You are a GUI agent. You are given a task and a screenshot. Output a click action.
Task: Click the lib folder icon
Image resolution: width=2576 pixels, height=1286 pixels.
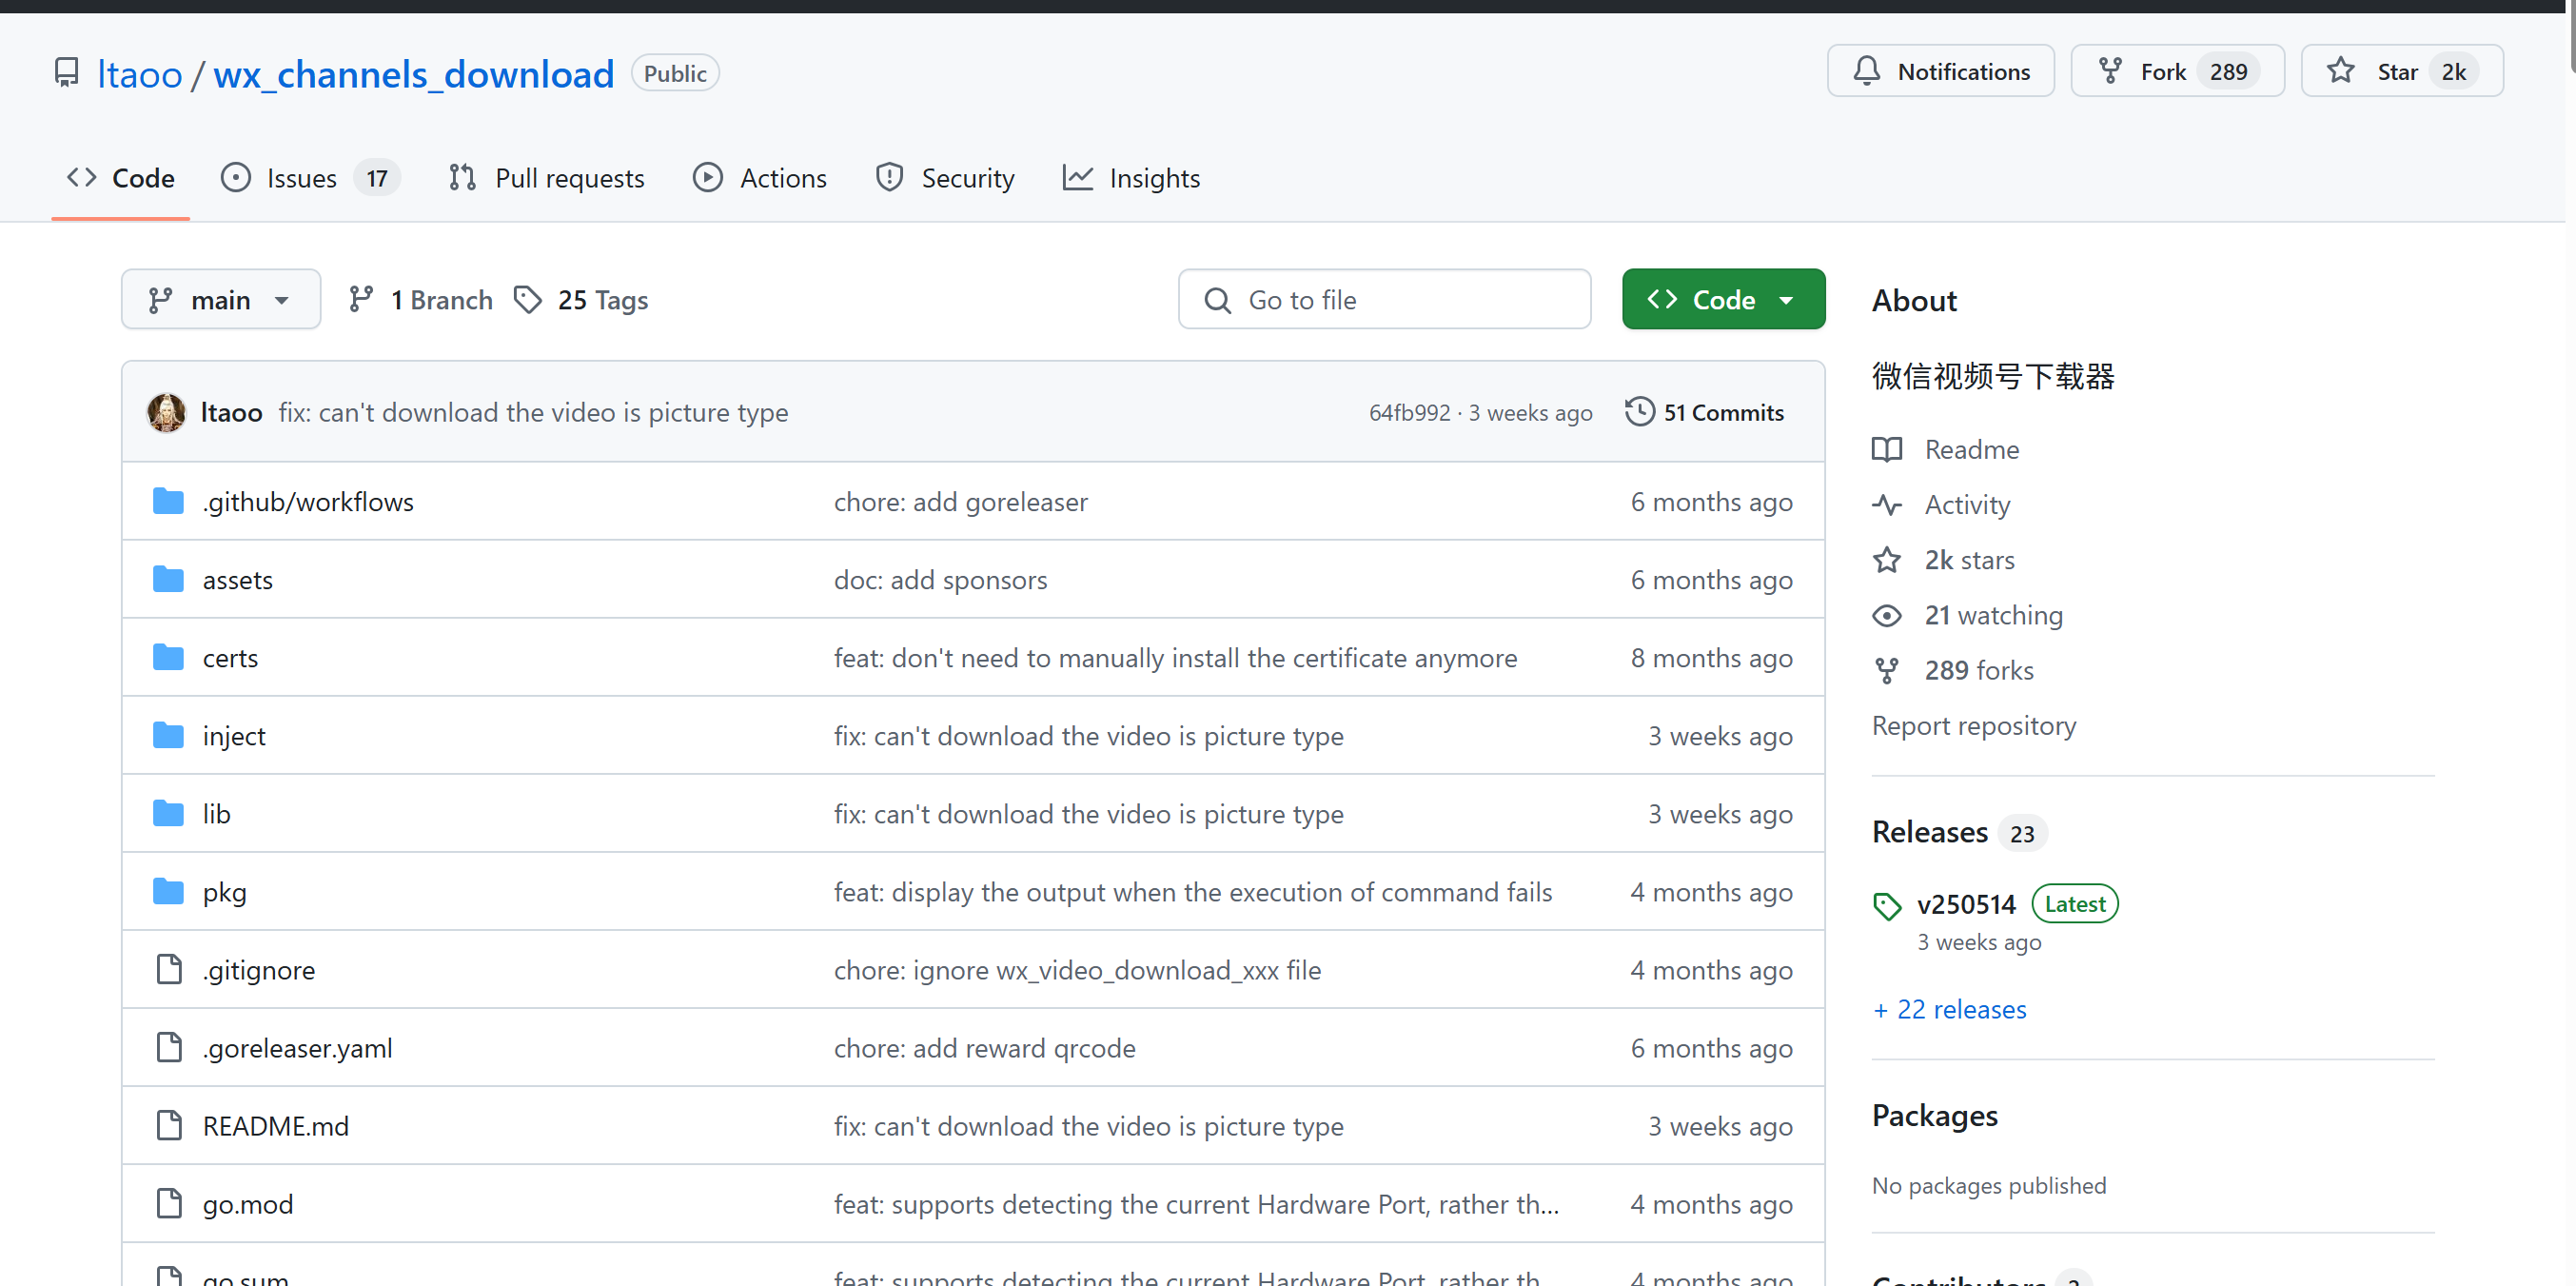[x=168, y=813]
